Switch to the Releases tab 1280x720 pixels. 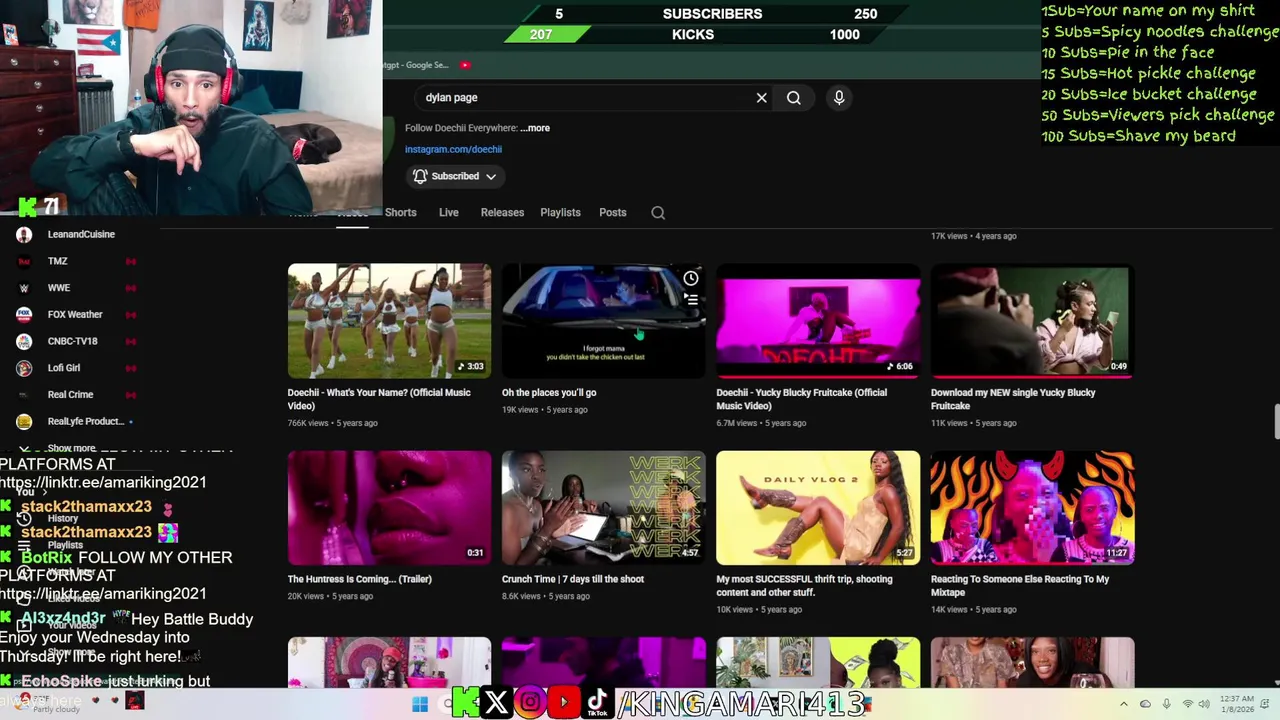(x=502, y=212)
